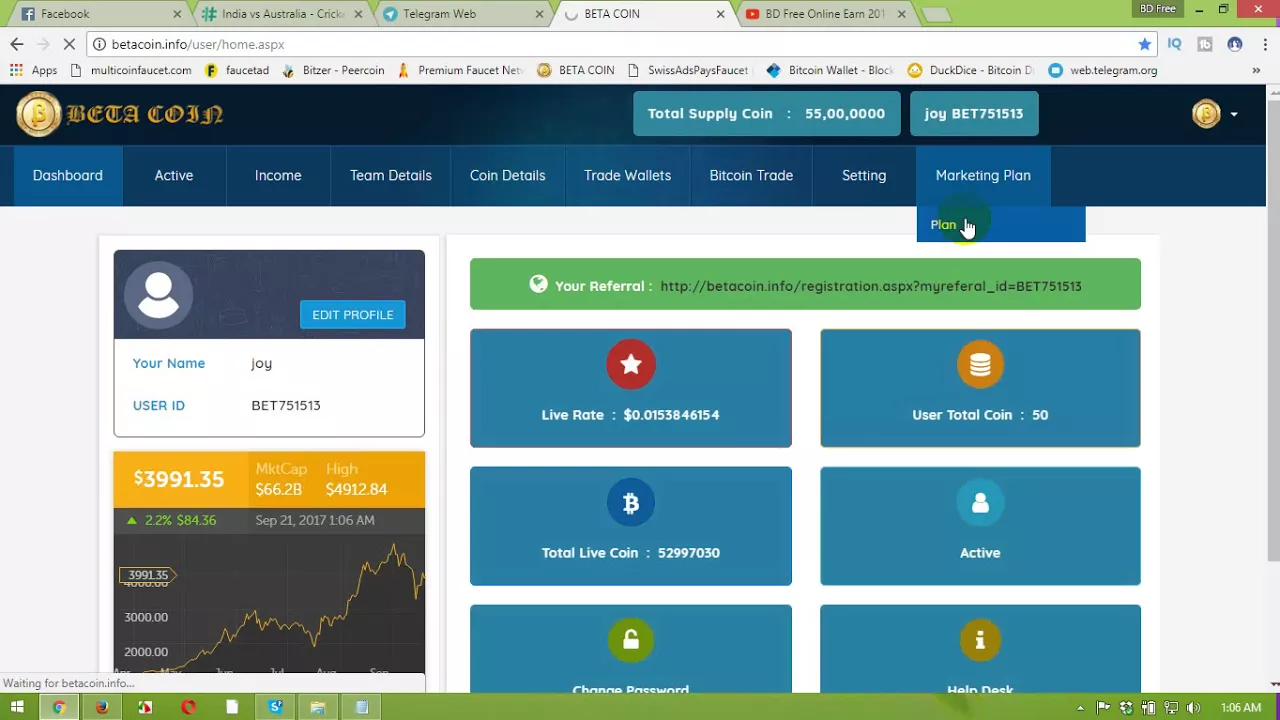The image size is (1280, 720).
Task: Open Windows Start button
Action: [17, 707]
